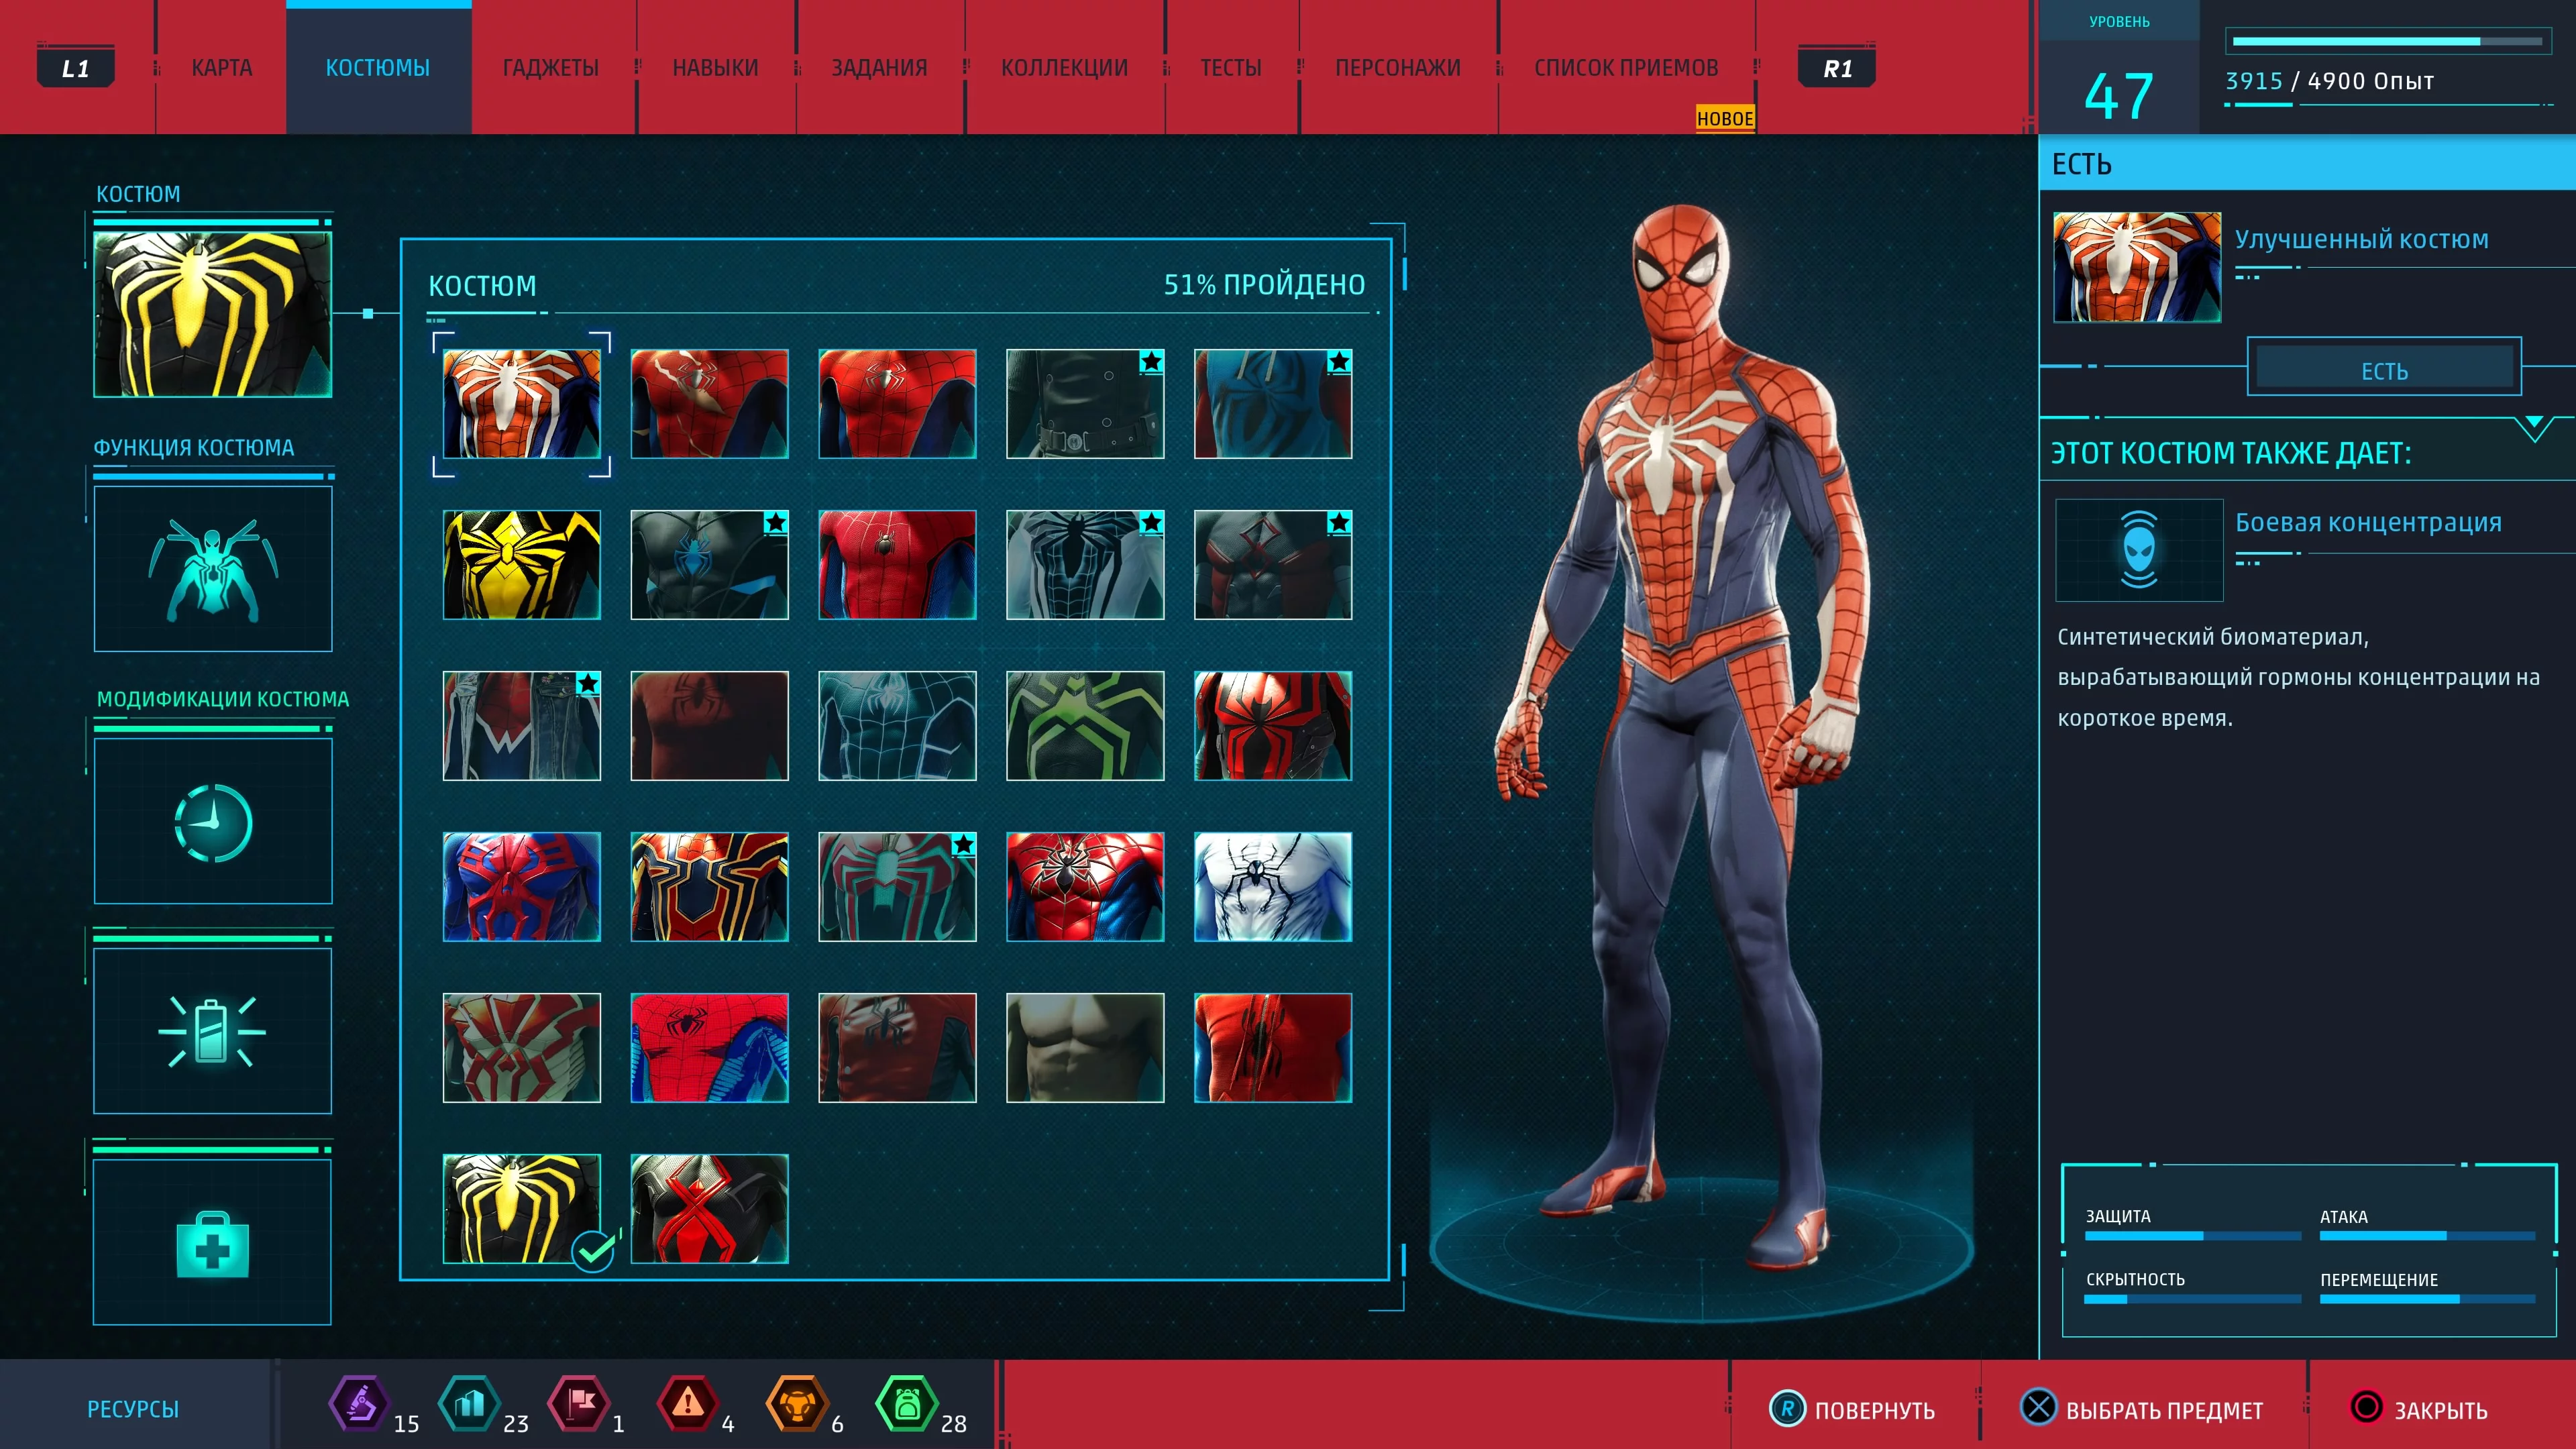
Task: Select the Боевая концентрация suit power icon
Action: (x=2139, y=550)
